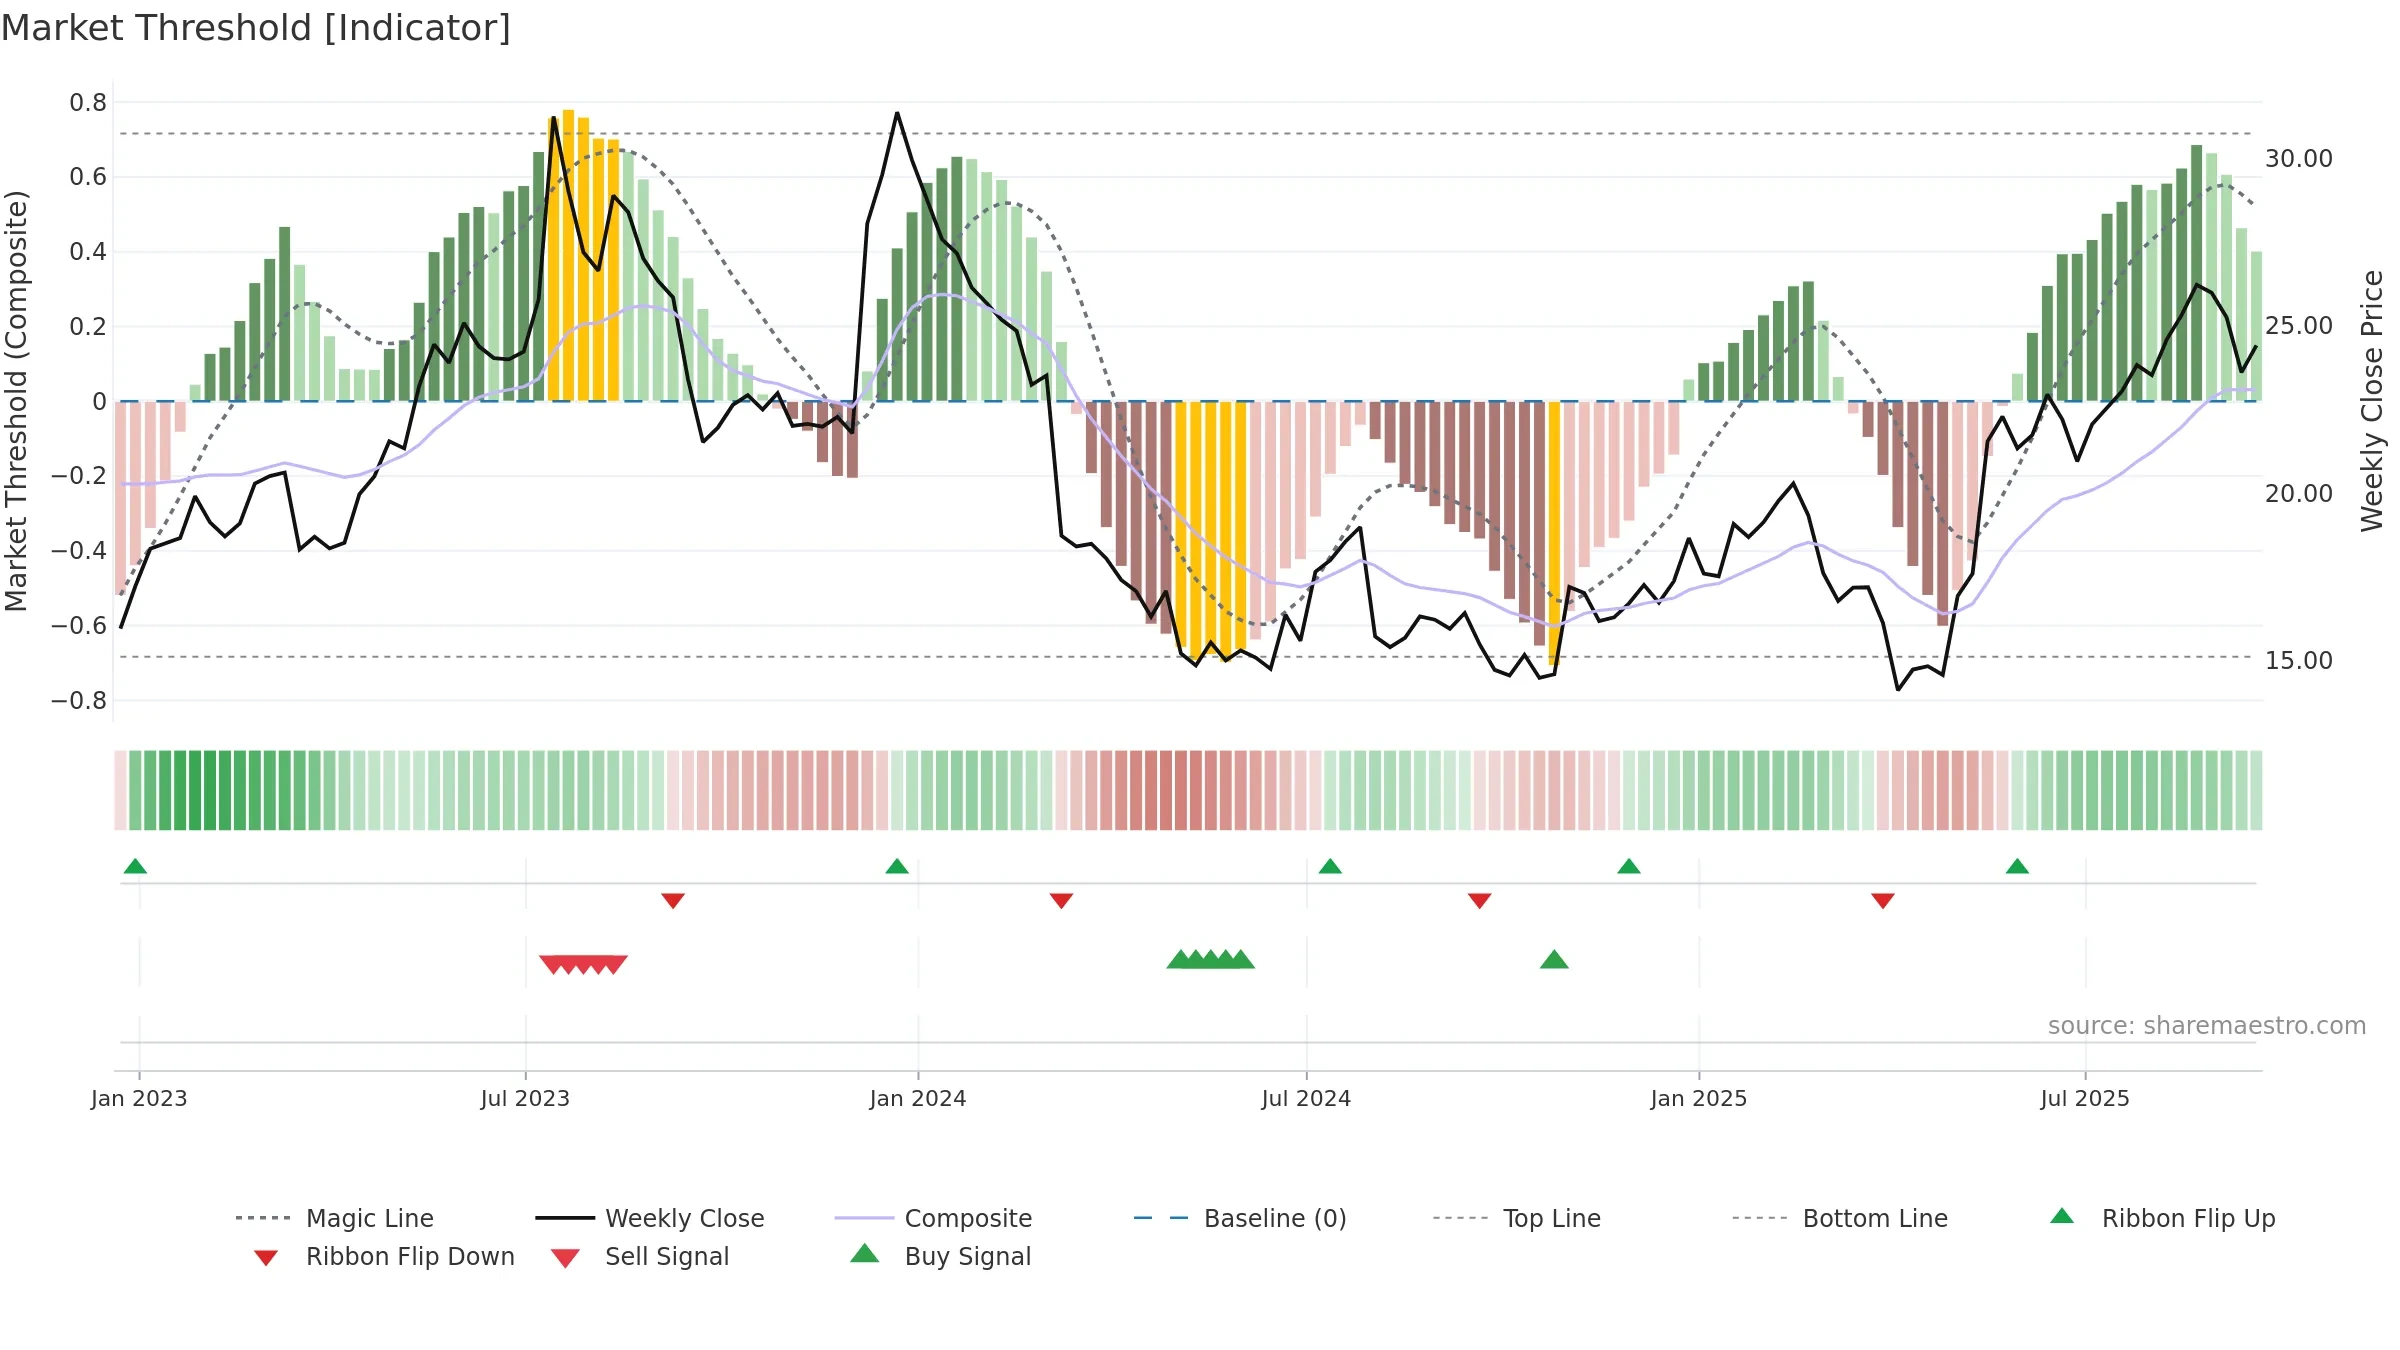
Task: Click the 'Weekly Close Price' axis title
Action: [x=2372, y=401]
